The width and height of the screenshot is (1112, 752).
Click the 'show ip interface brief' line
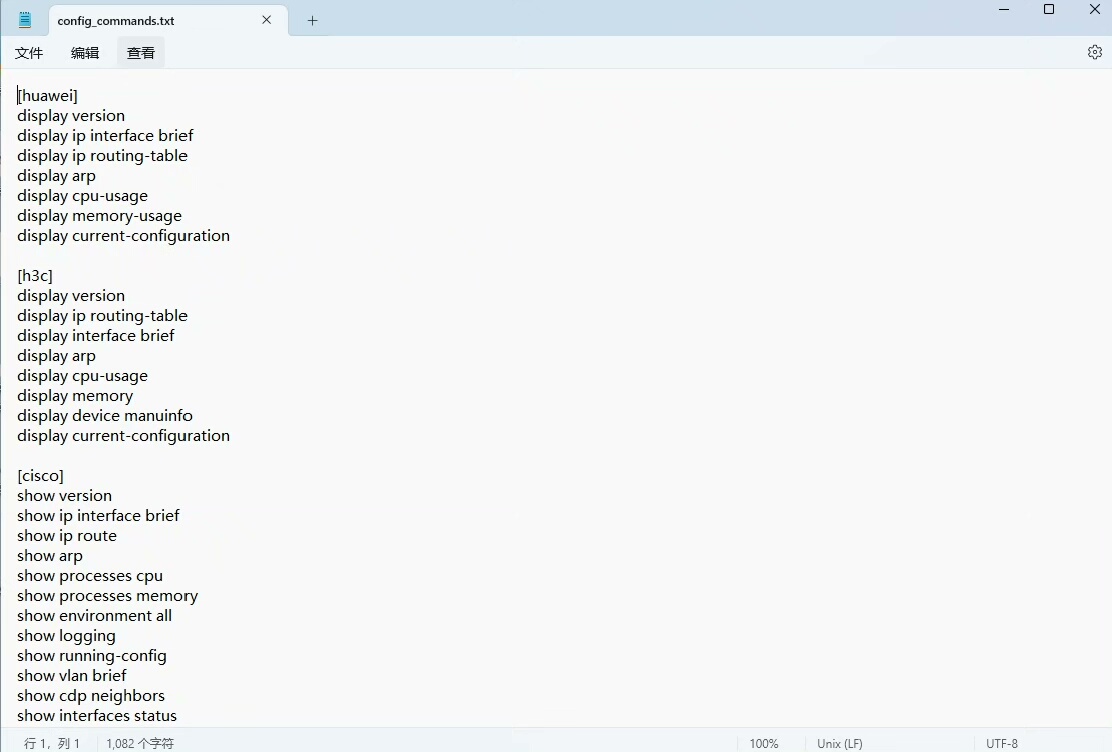(99, 516)
